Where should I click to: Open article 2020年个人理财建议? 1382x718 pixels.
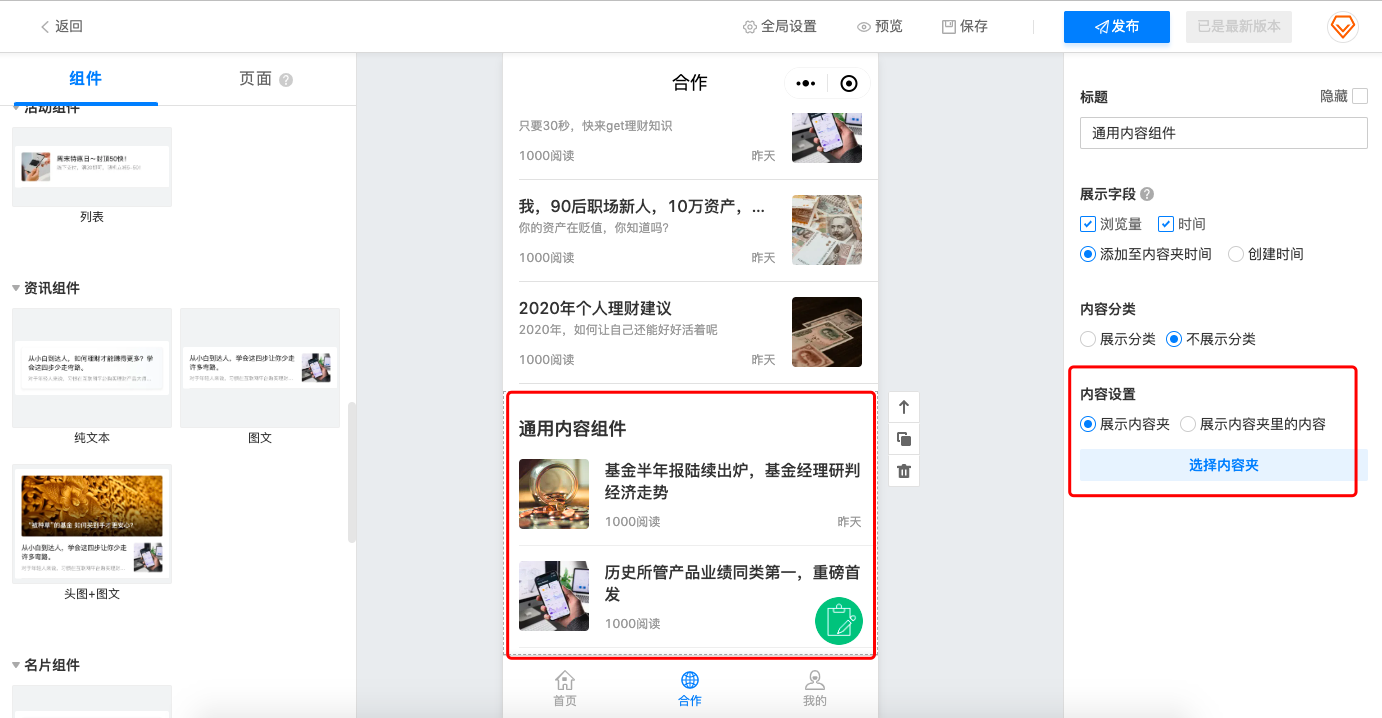coord(595,308)
